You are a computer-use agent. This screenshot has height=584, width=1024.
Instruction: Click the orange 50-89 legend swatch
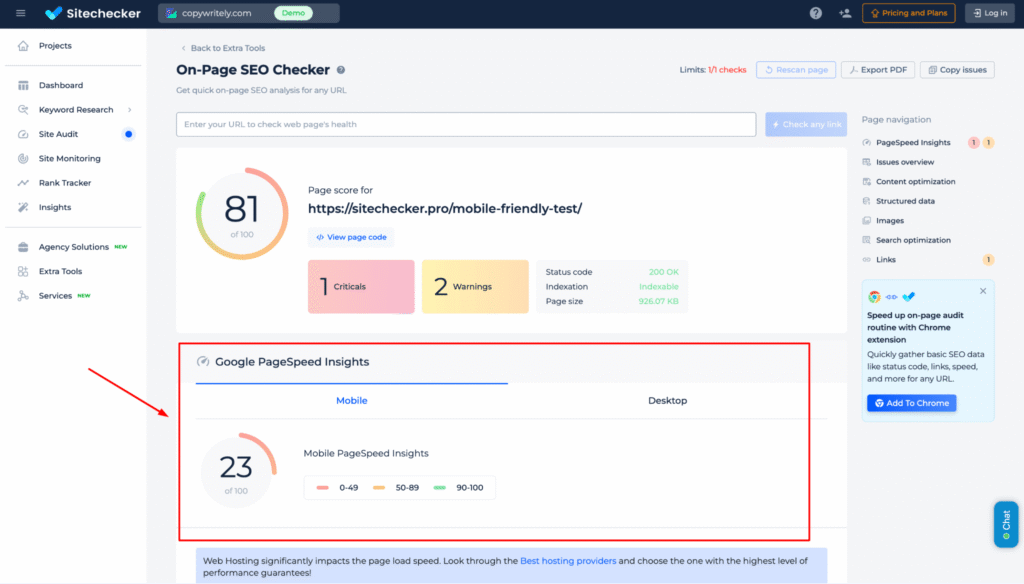tap(379, 487)
